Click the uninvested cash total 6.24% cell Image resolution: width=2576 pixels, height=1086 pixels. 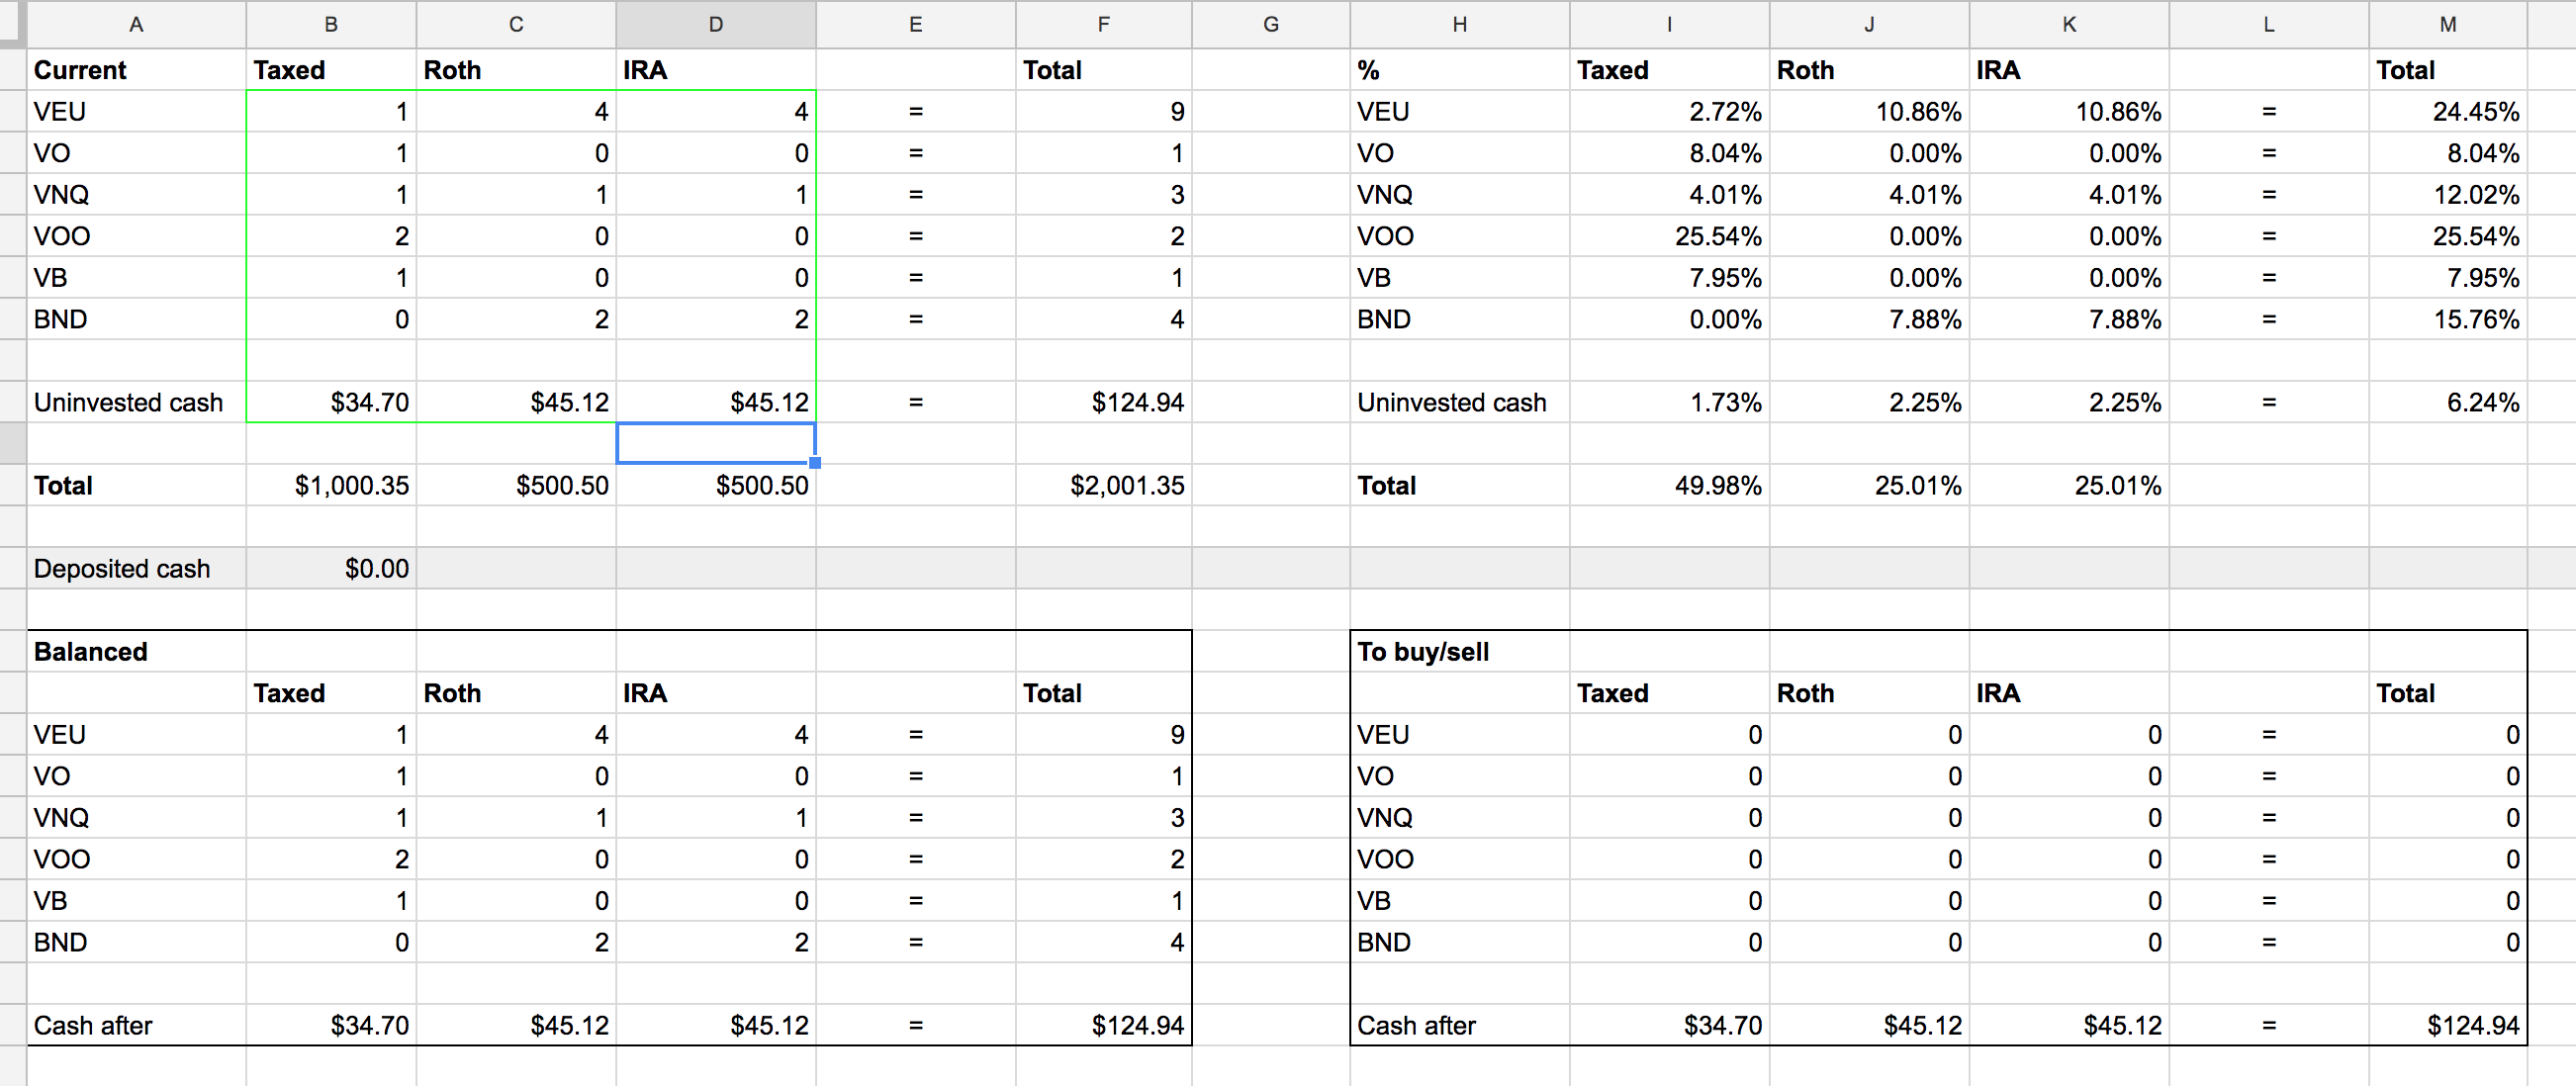pyautogui.click(x=2448, y=402)
